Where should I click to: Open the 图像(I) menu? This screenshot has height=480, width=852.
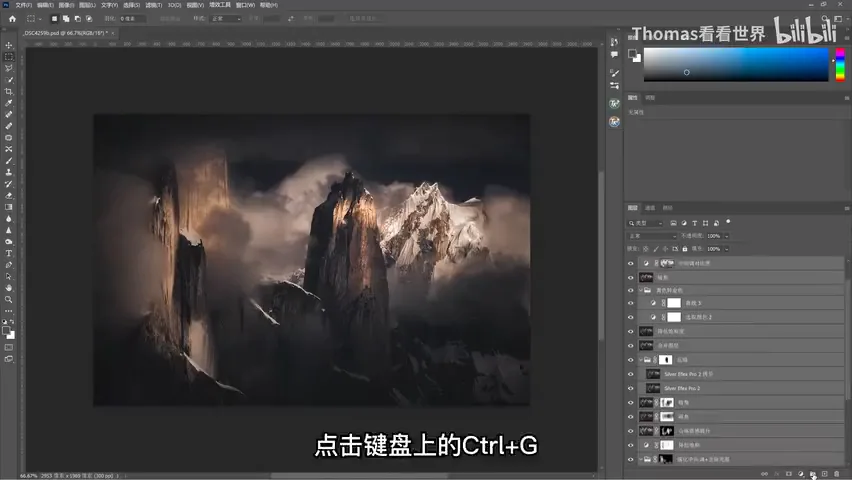(66, 5)
